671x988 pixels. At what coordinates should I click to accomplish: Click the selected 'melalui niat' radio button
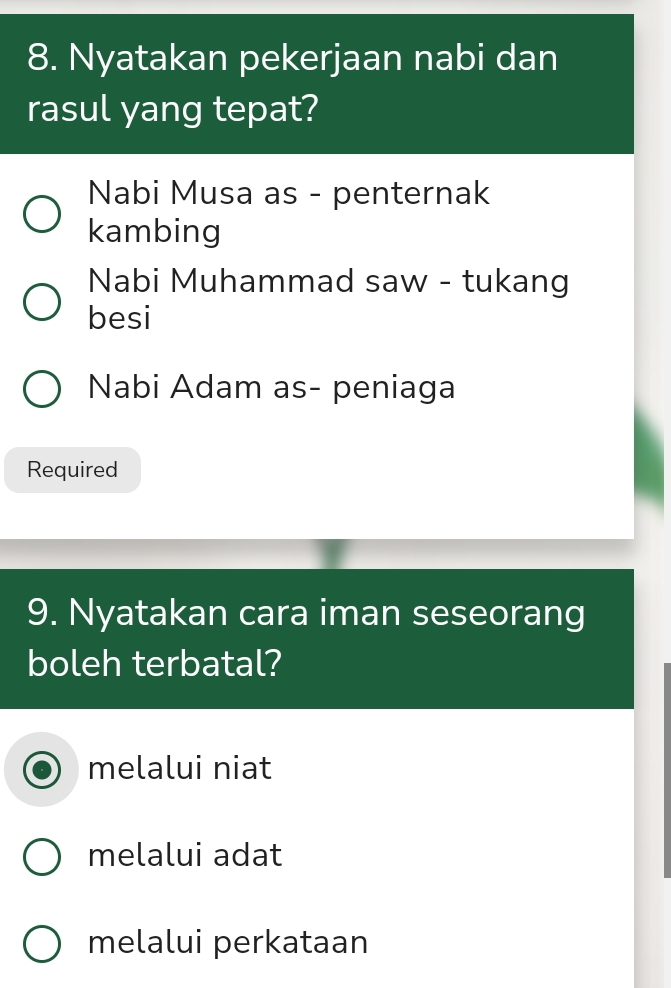(x=41, y=770)
